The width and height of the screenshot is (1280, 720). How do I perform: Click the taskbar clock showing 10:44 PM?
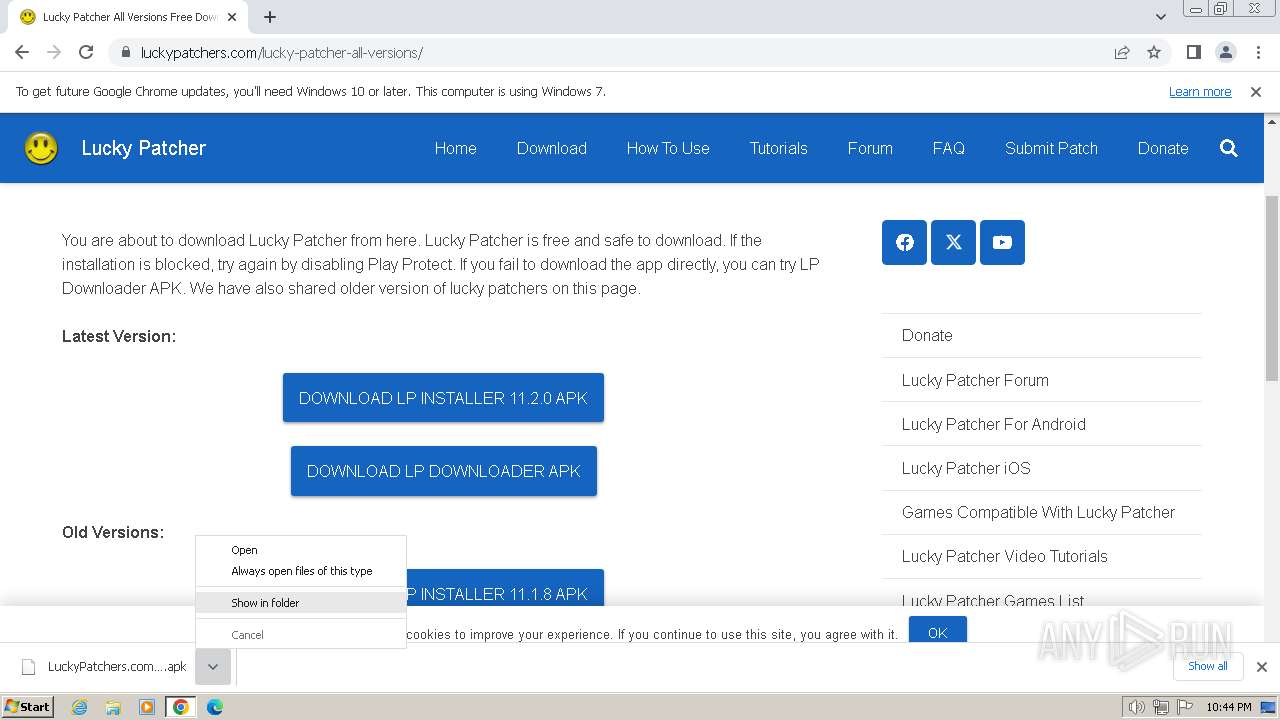pos(1228,707)
